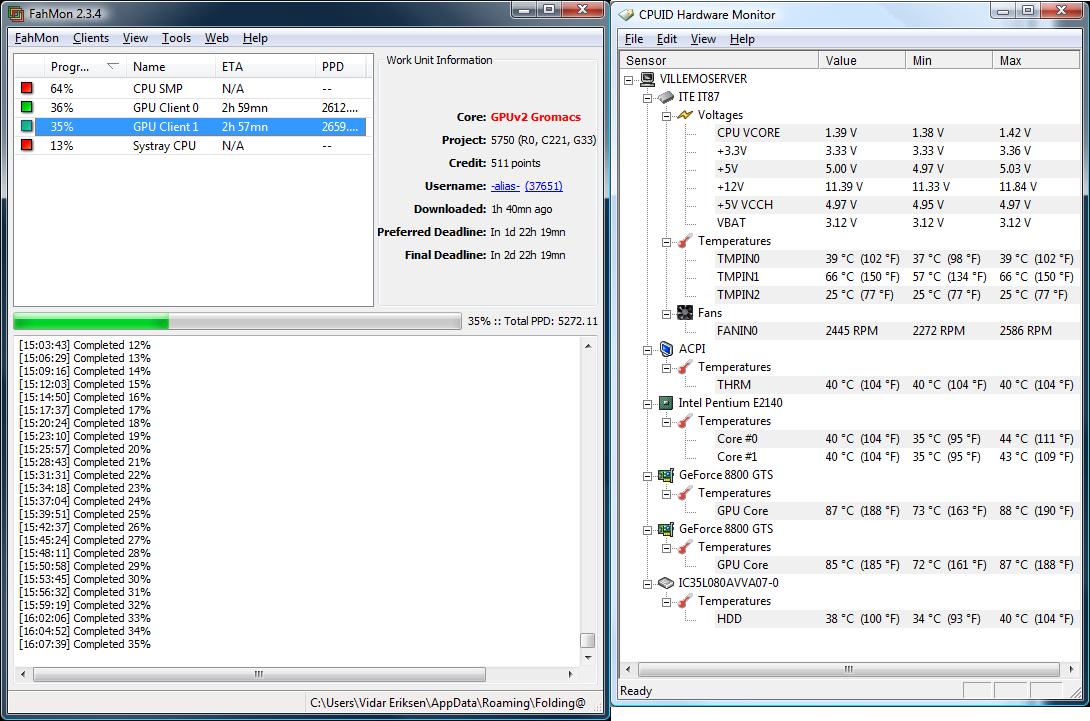
Task: Collapse the Fans node
Action: tap(666, 314)
